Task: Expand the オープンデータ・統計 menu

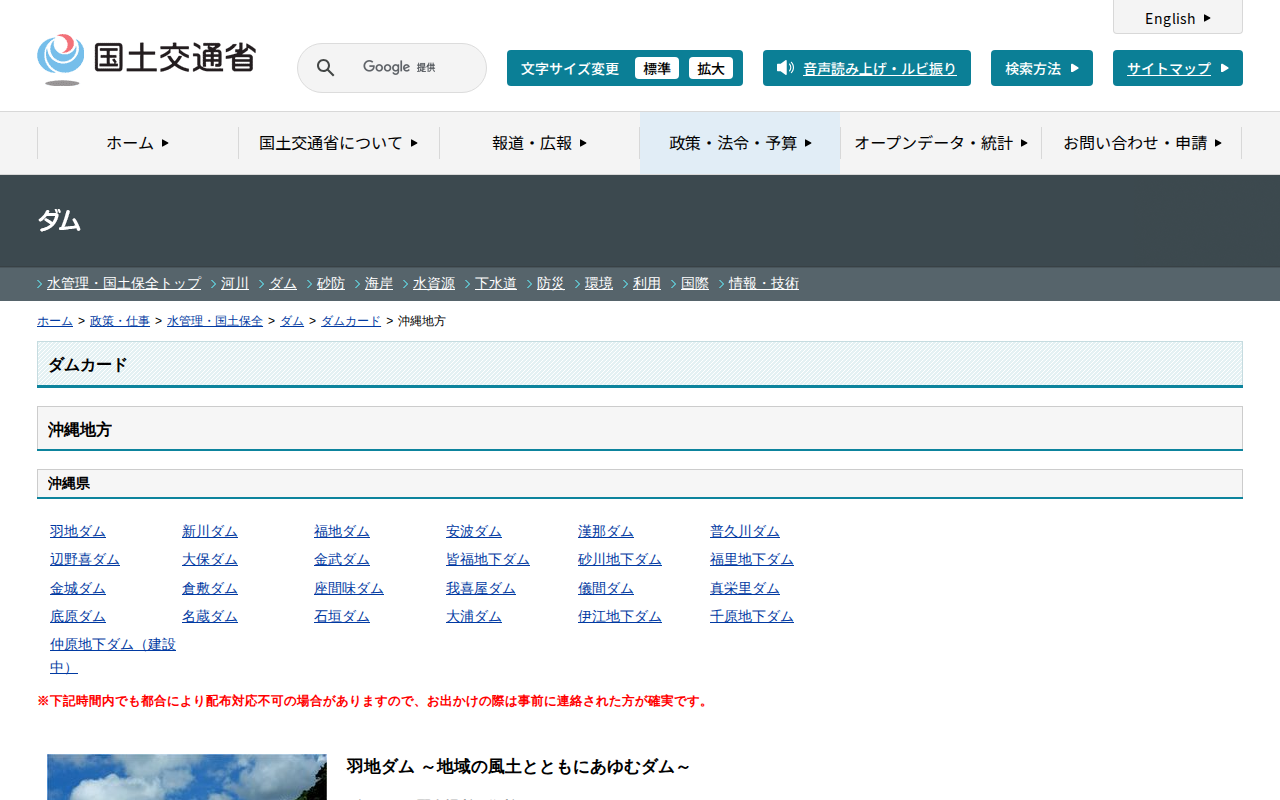Action: [940, 143]
